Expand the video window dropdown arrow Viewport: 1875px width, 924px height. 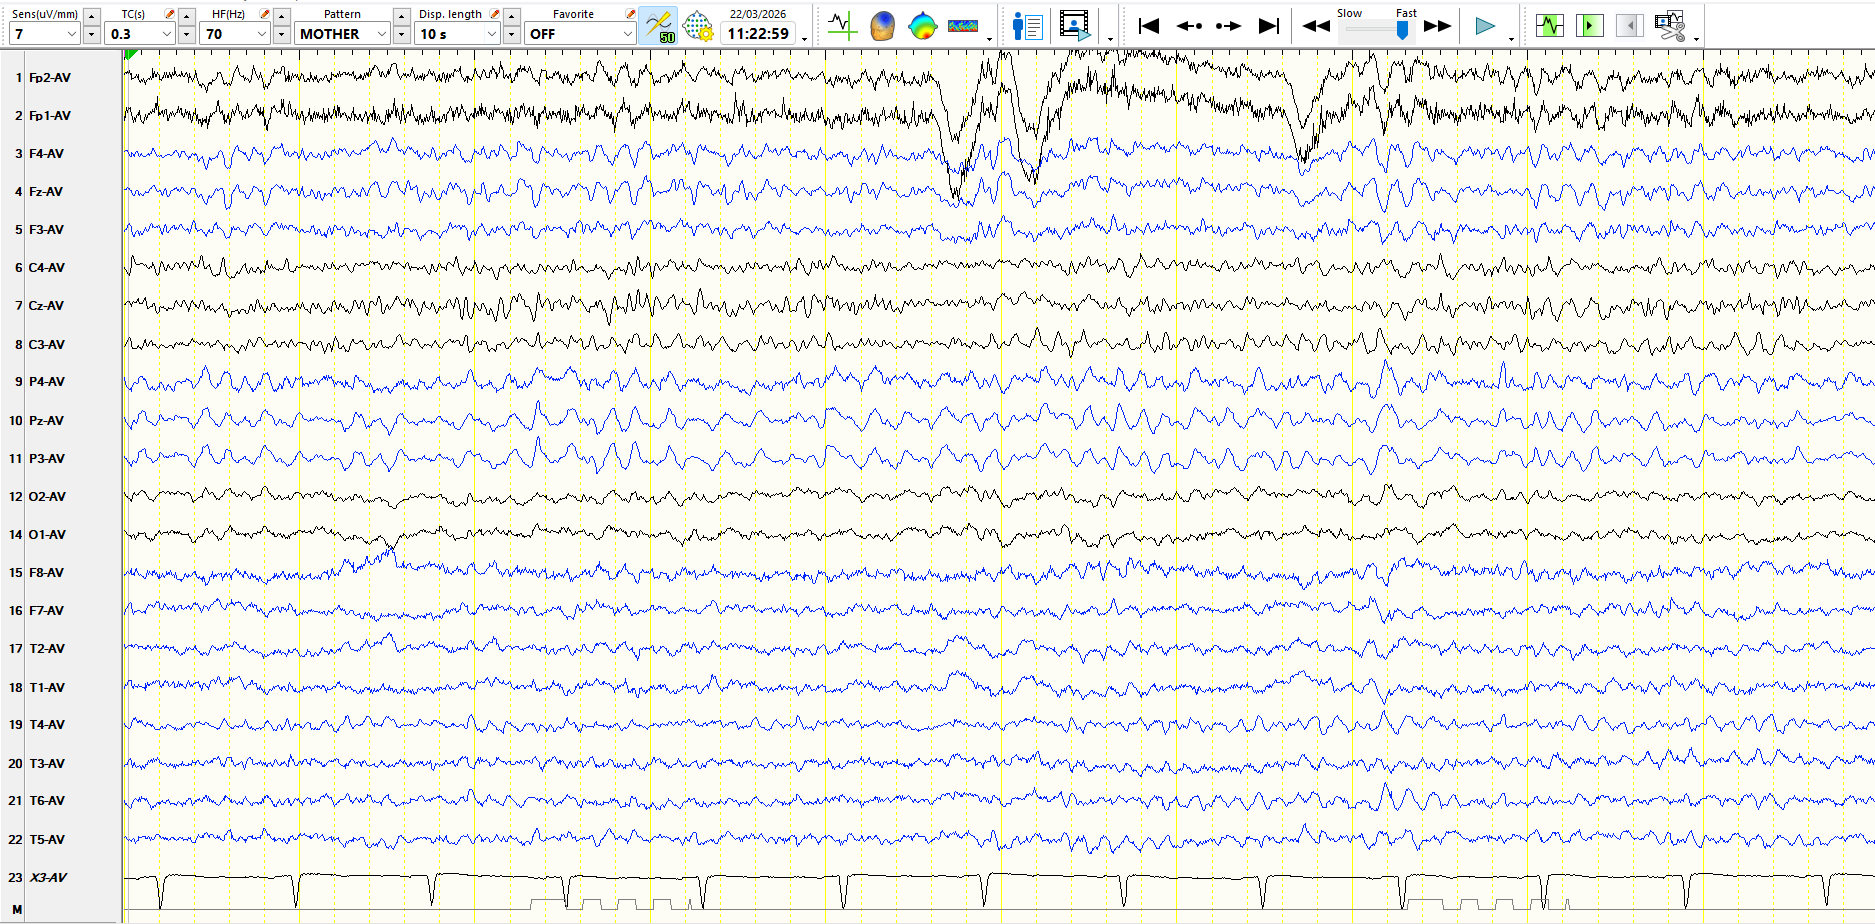click(x=1110, y=40)
